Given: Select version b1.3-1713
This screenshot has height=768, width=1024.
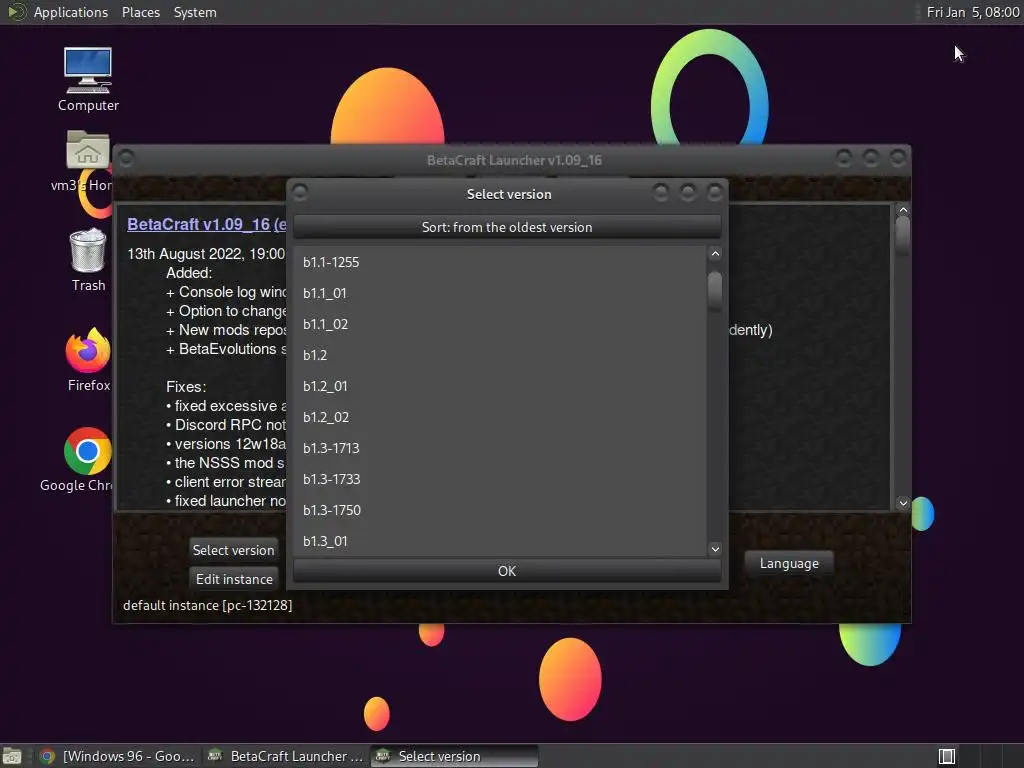Looking at the screenshot, I should 500,448.
